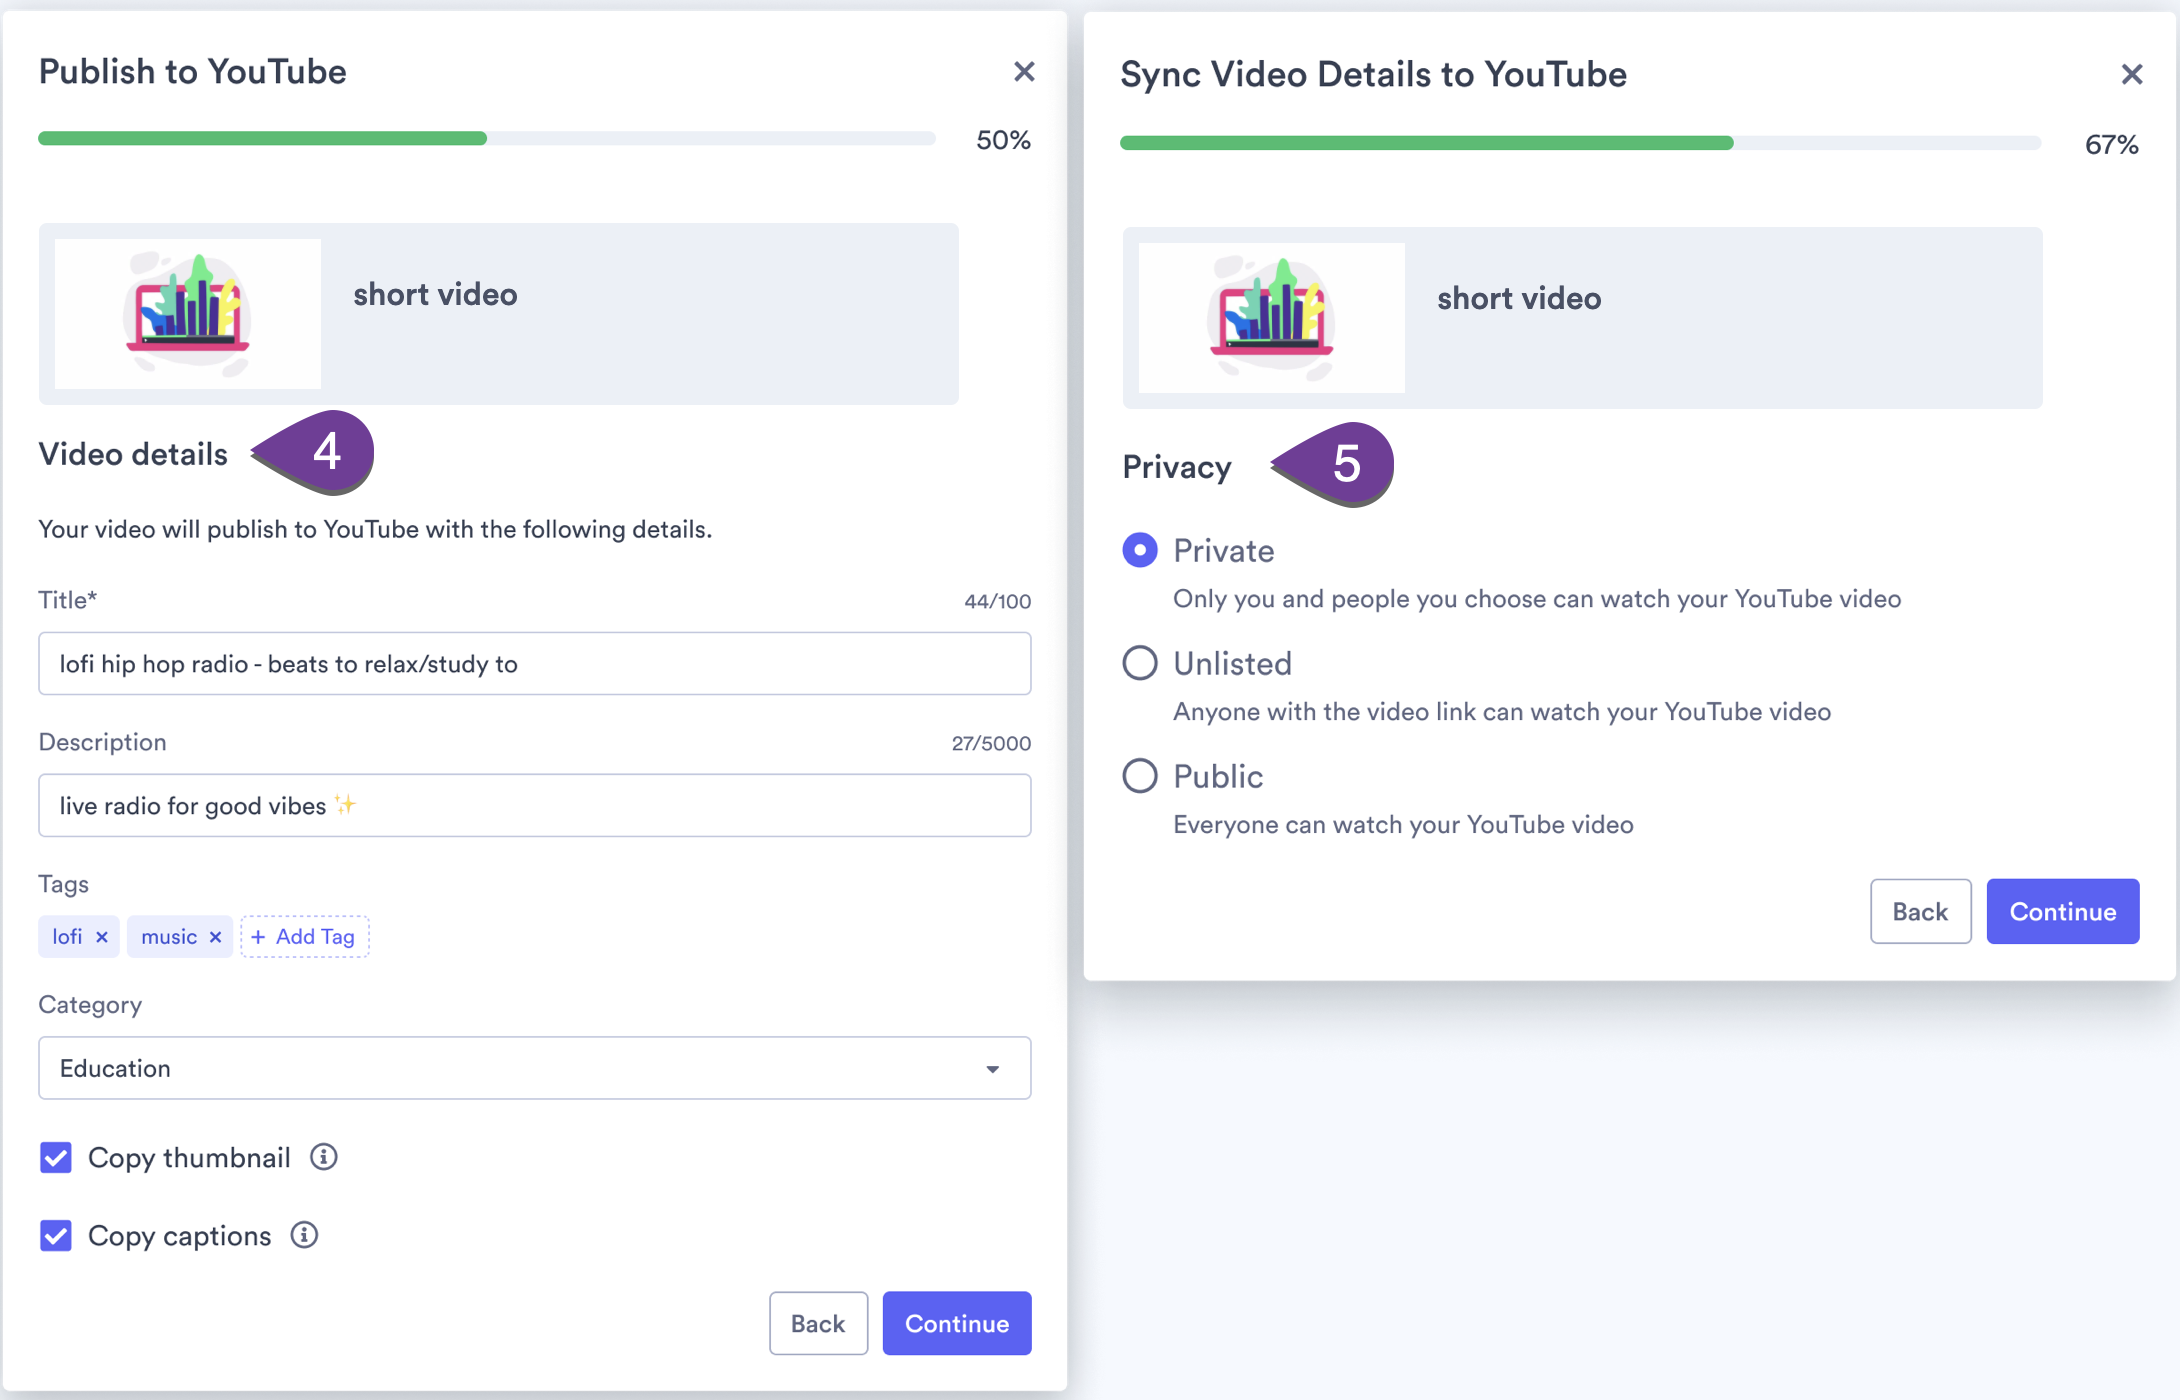Select the Unlisted privacy option

[x=1139, y=663]
